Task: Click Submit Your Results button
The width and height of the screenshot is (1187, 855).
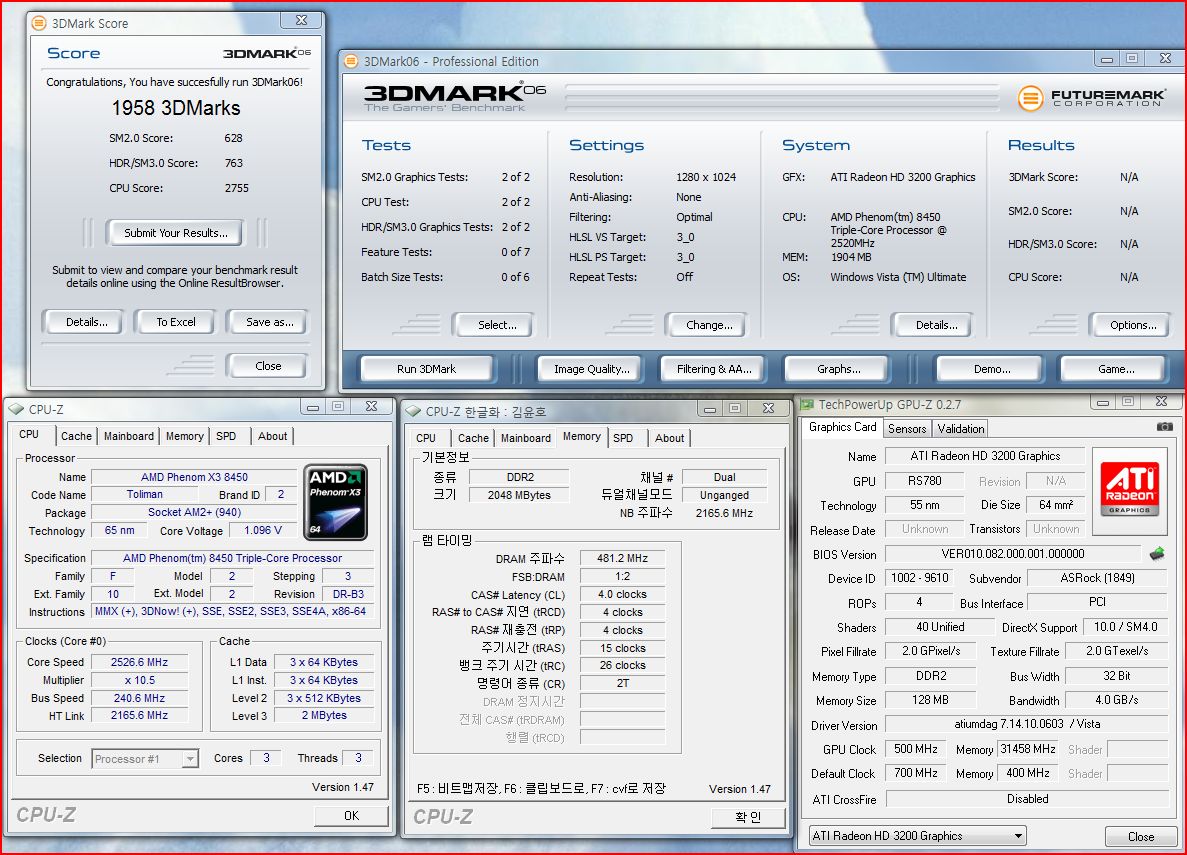Action: 176,233
